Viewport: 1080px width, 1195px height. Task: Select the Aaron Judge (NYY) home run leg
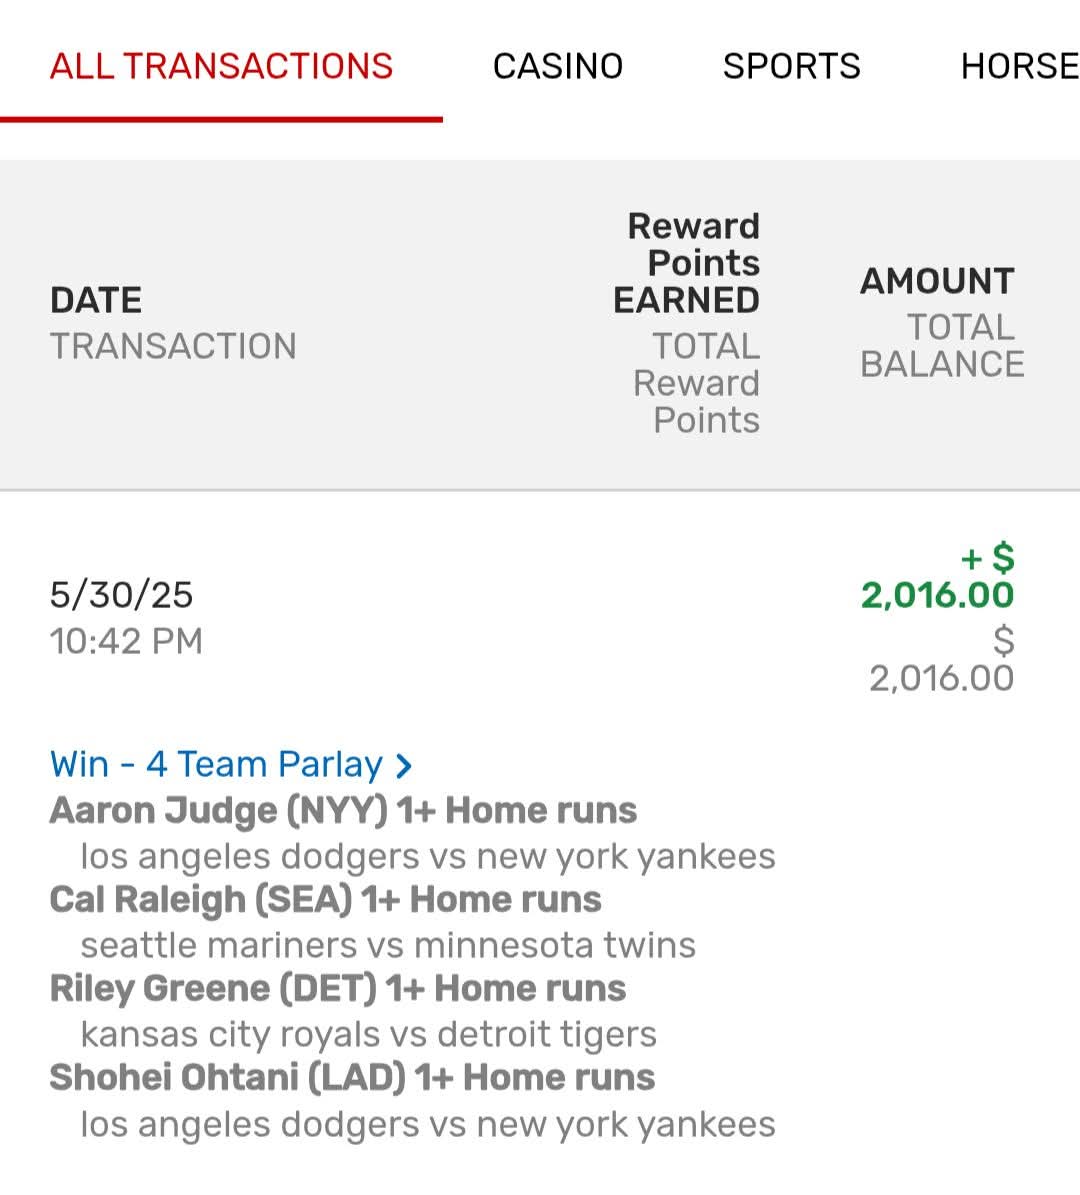tap(343, 810)
